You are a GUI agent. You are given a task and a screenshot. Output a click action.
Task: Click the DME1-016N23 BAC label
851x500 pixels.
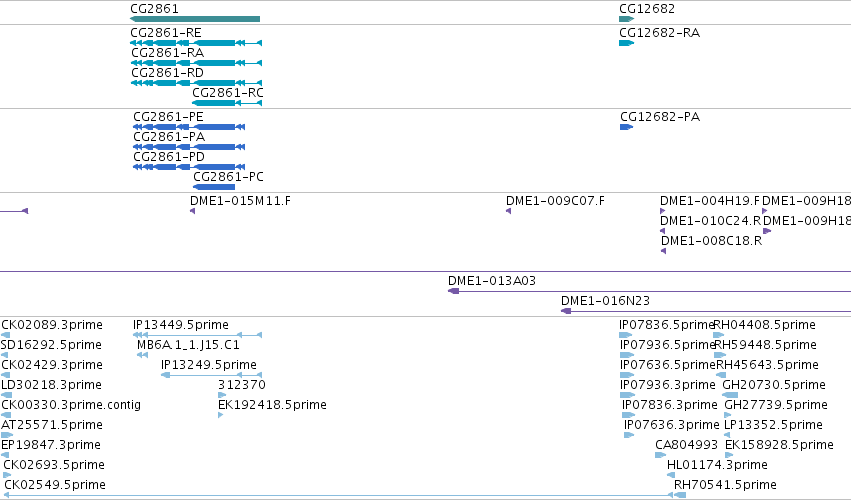pos(605,301)
